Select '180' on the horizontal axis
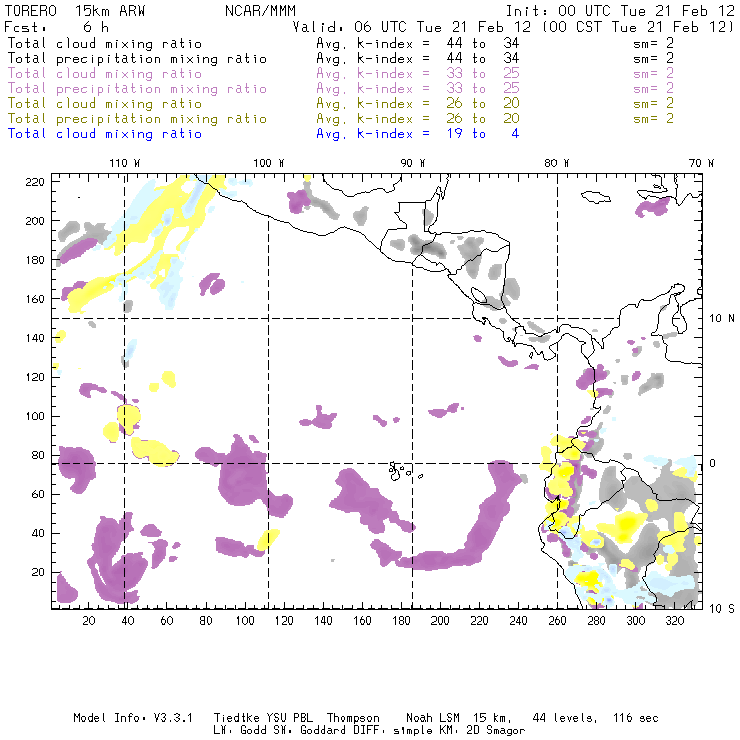This screenshot has width=740, height=740. pyautogui.click(x=401, y=621)
